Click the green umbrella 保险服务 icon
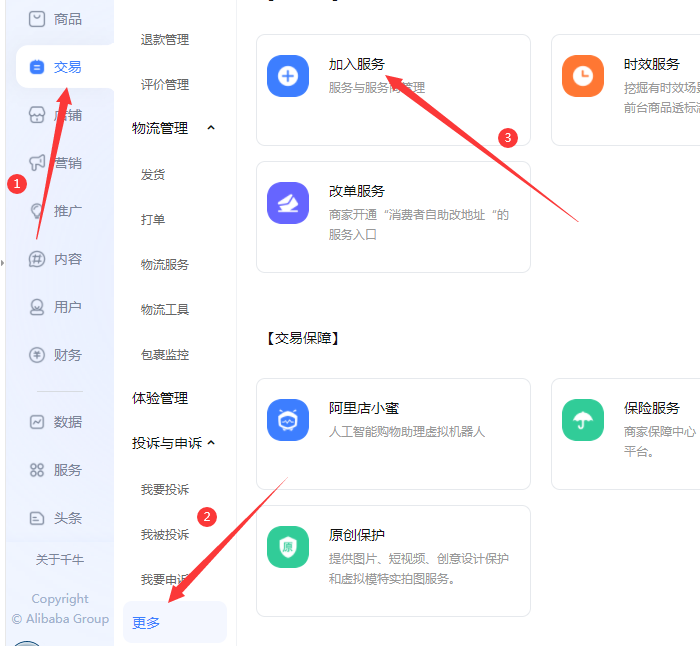Viewport: 700px width, 646px height. [583, 420]
